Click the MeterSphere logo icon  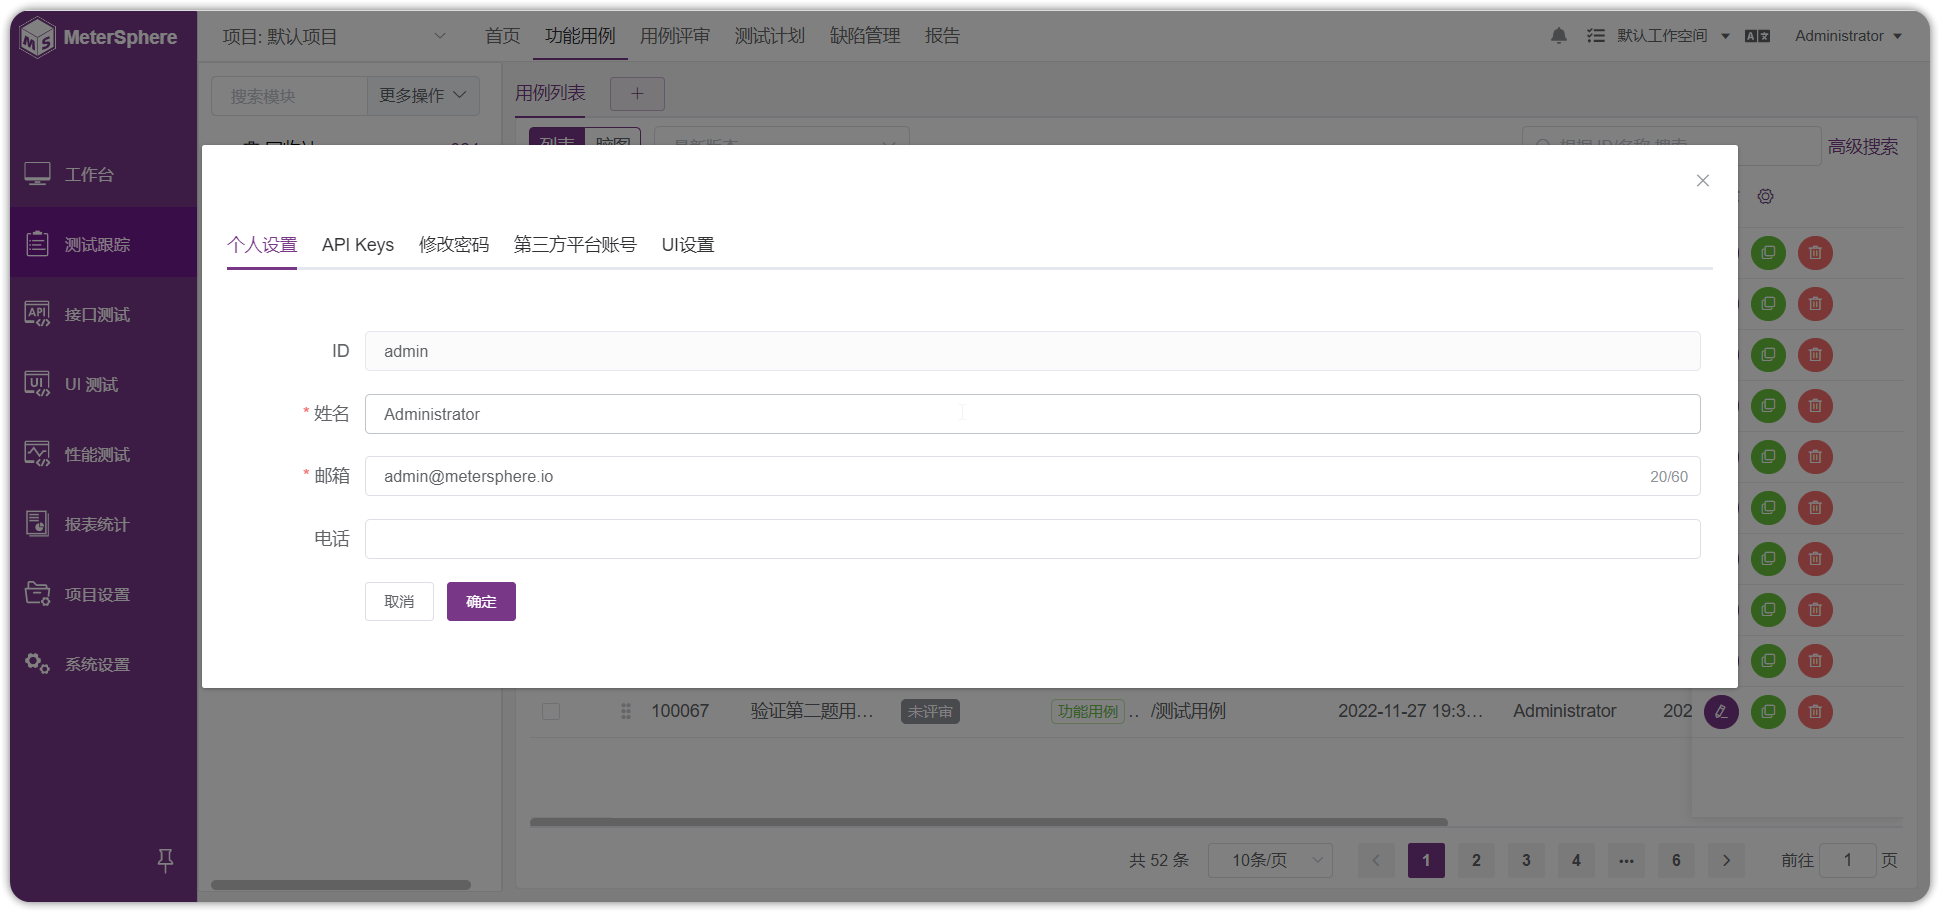click(37, 37)
